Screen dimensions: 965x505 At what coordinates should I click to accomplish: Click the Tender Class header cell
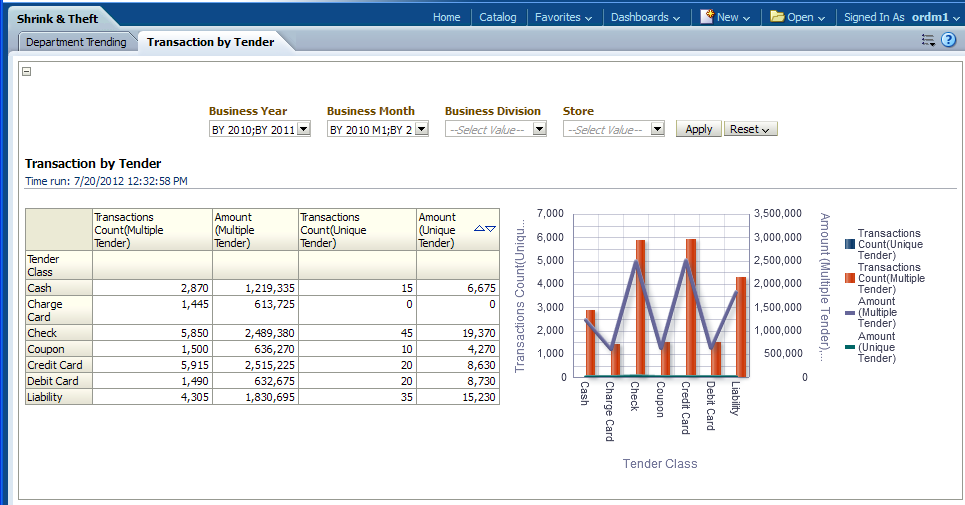(58, 266)
